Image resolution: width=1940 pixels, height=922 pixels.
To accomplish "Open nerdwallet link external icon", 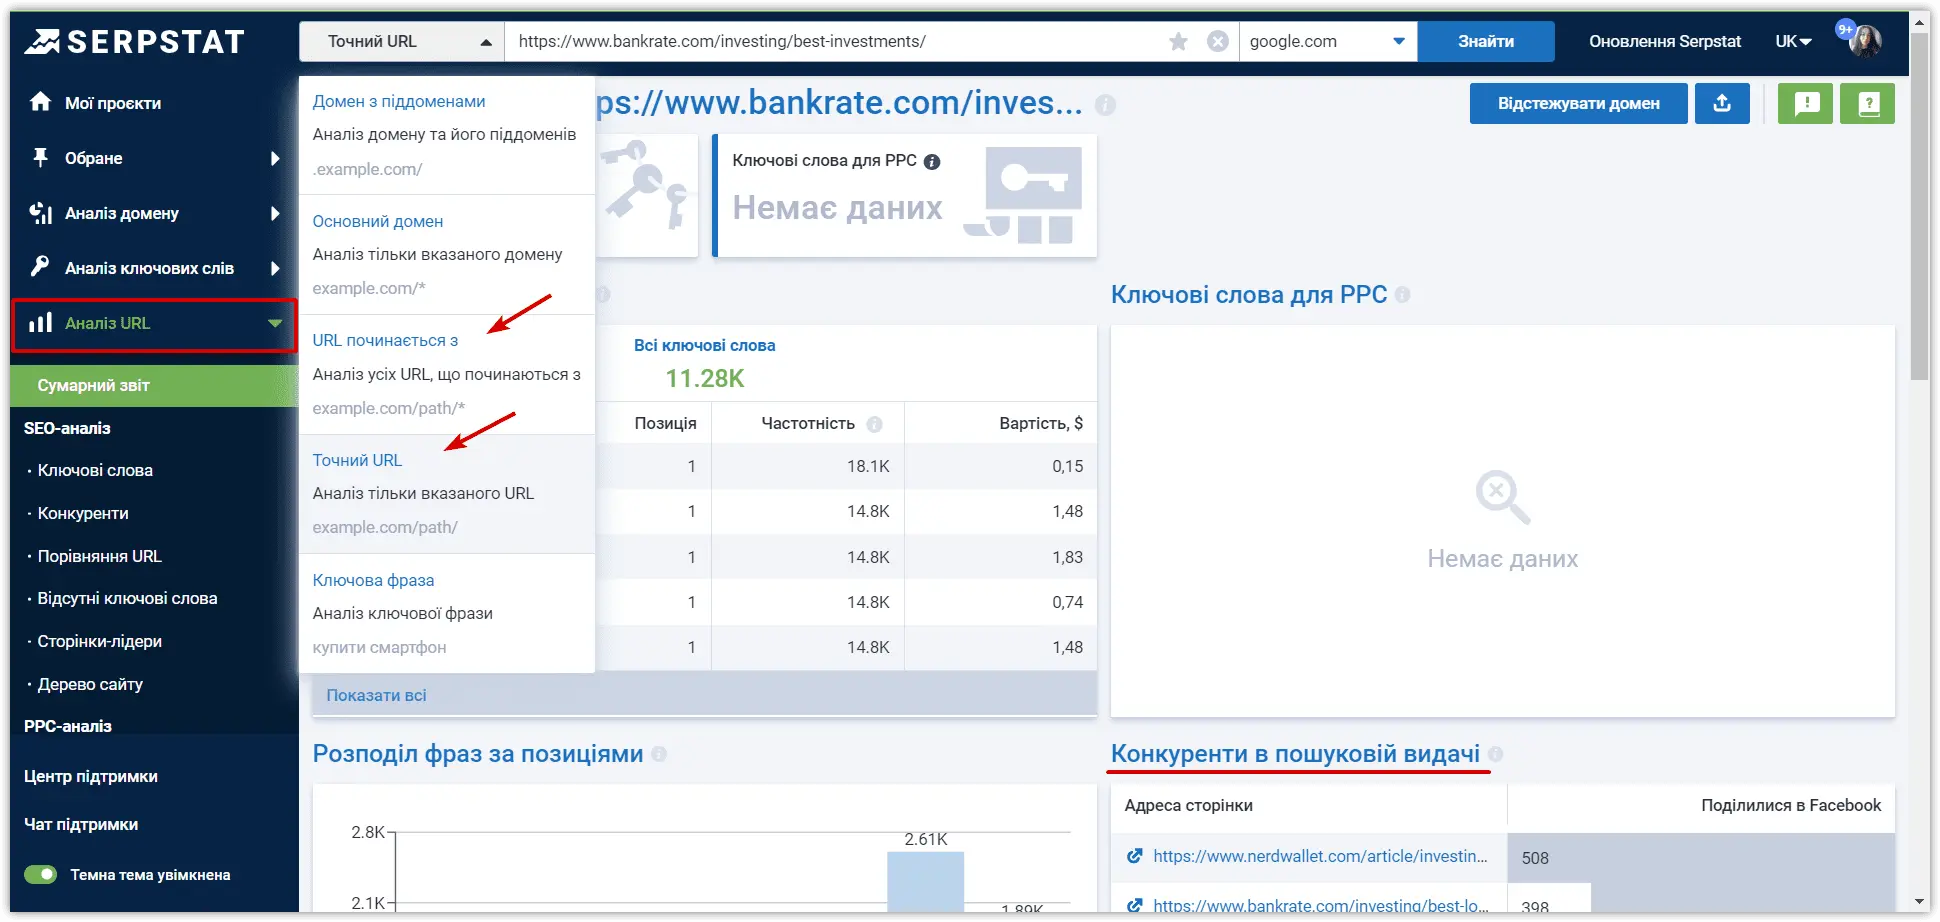I will pyautogui.click(x=1134, y=856).
